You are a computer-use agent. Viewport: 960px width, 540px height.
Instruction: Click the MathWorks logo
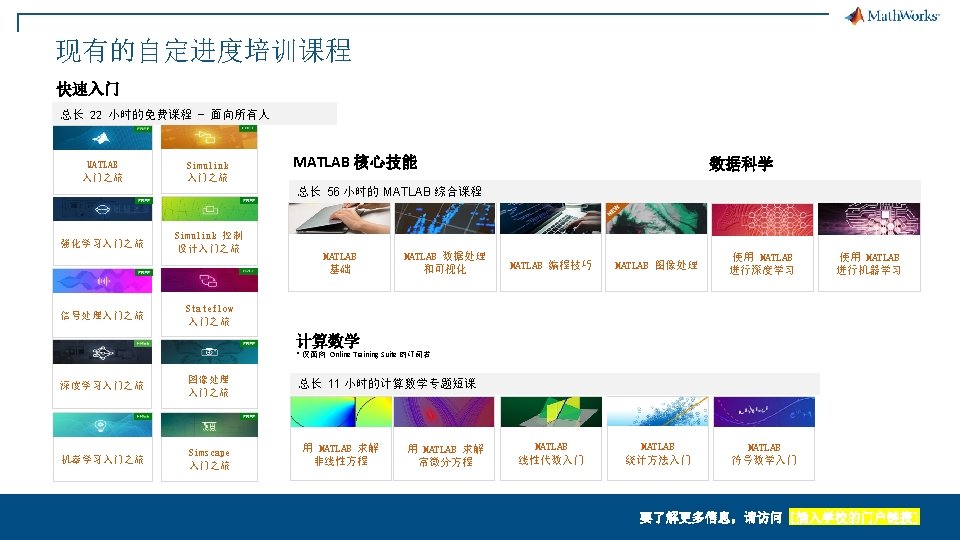(x=891, y=16)
